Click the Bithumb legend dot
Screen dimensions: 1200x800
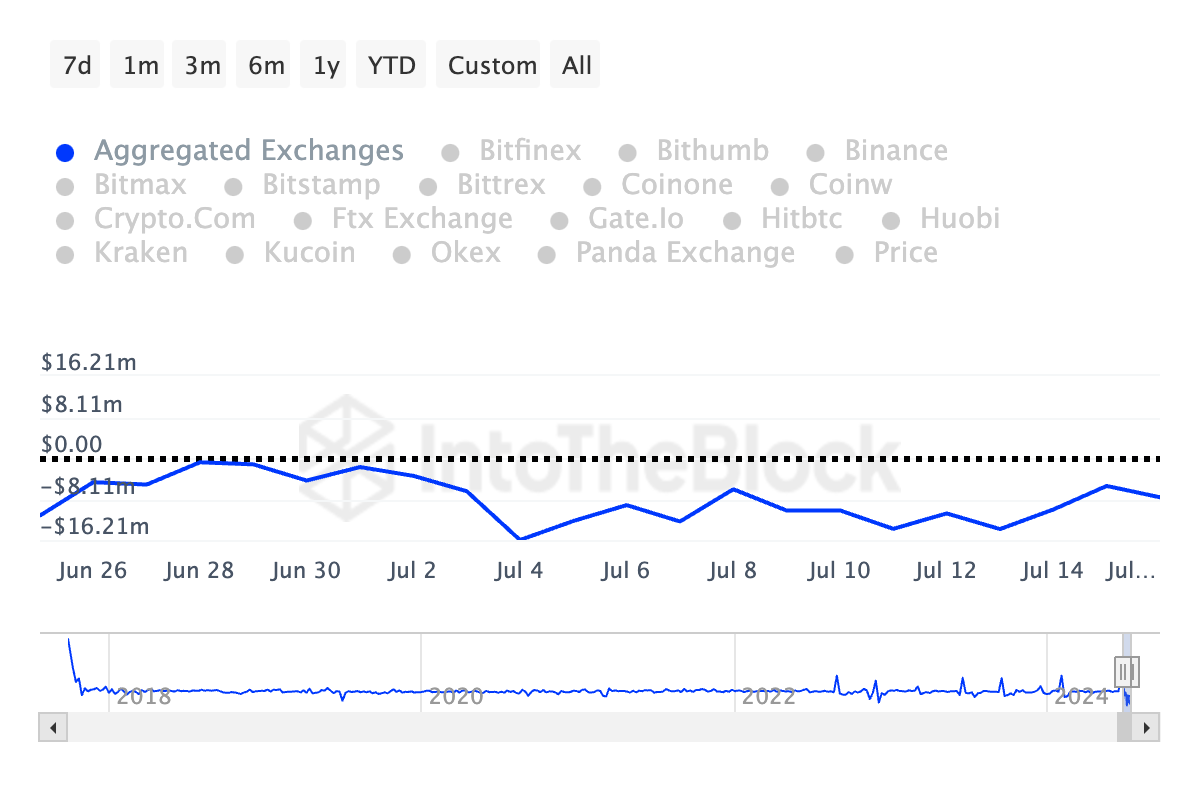[628, 153]
